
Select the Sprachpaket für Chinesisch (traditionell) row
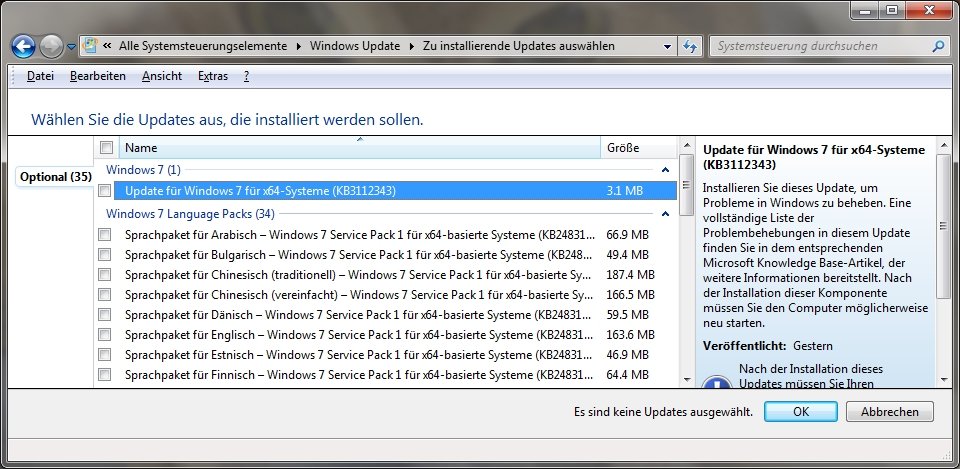(x=395, y=275)
